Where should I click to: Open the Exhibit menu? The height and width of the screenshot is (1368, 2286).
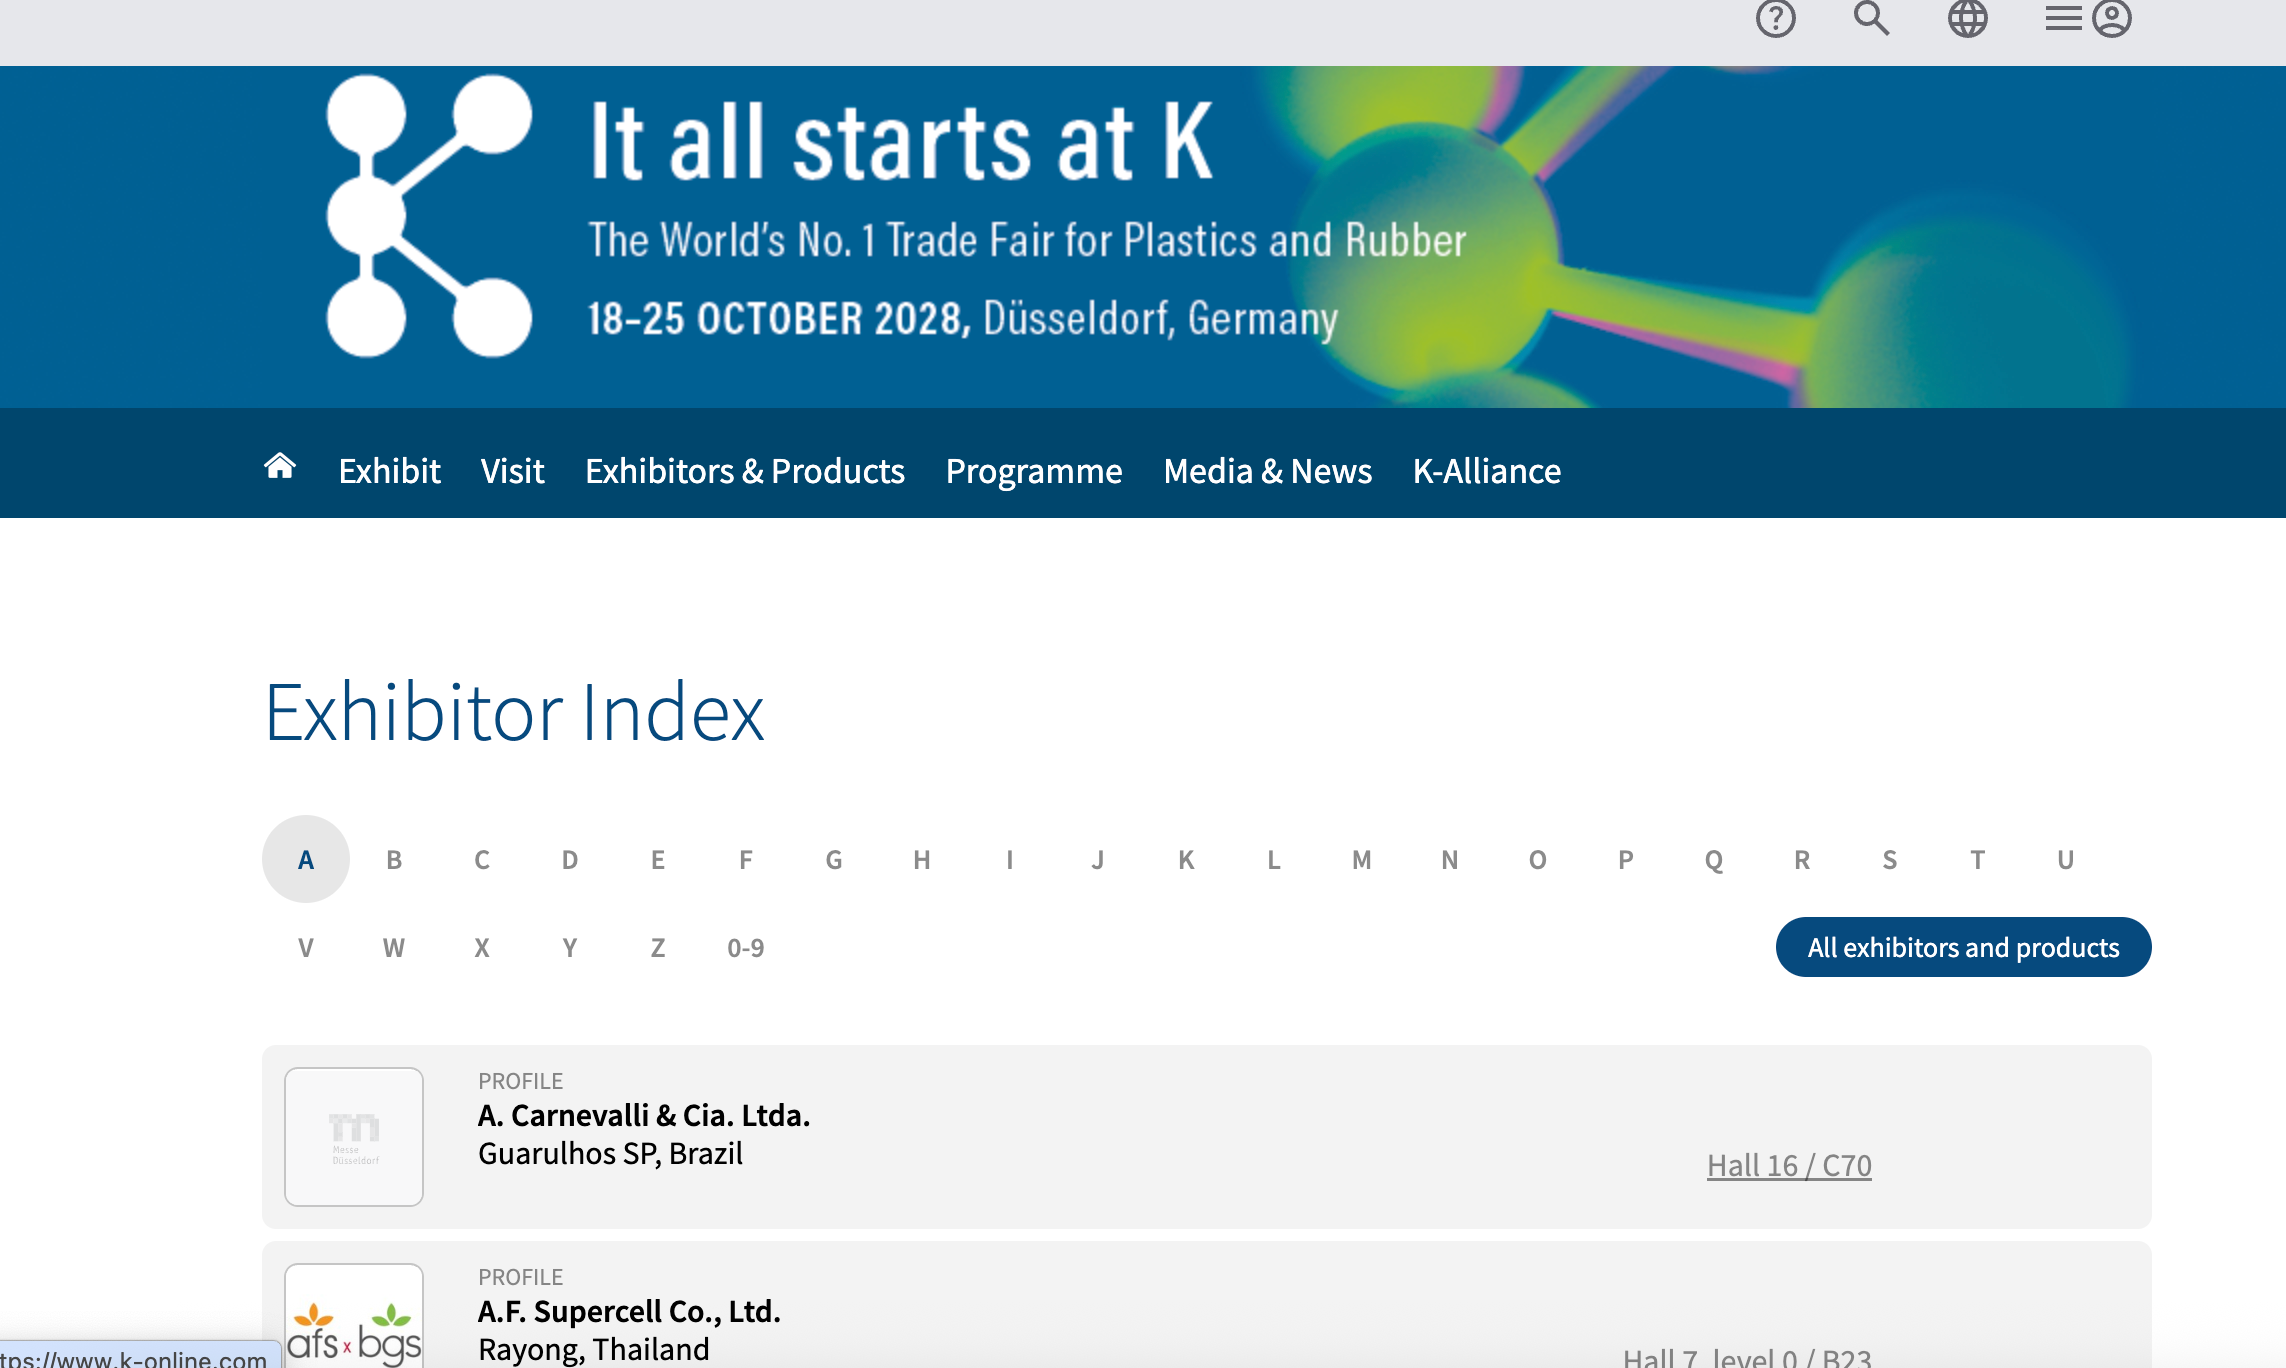(389, 471)
